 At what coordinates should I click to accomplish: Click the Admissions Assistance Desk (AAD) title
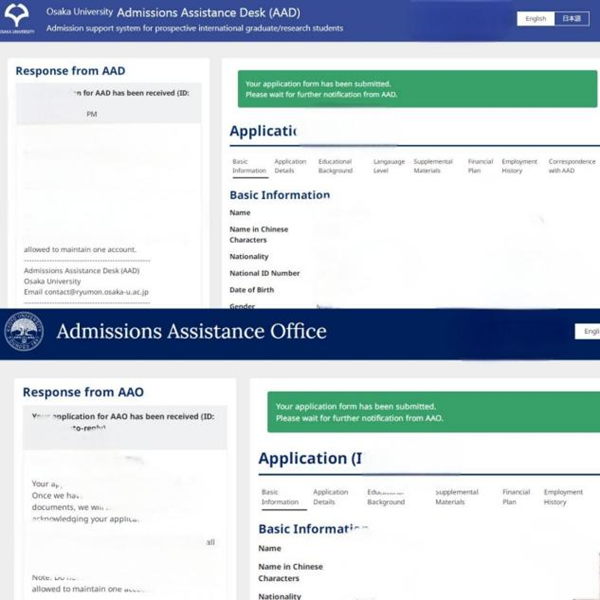tap(209, 13)
